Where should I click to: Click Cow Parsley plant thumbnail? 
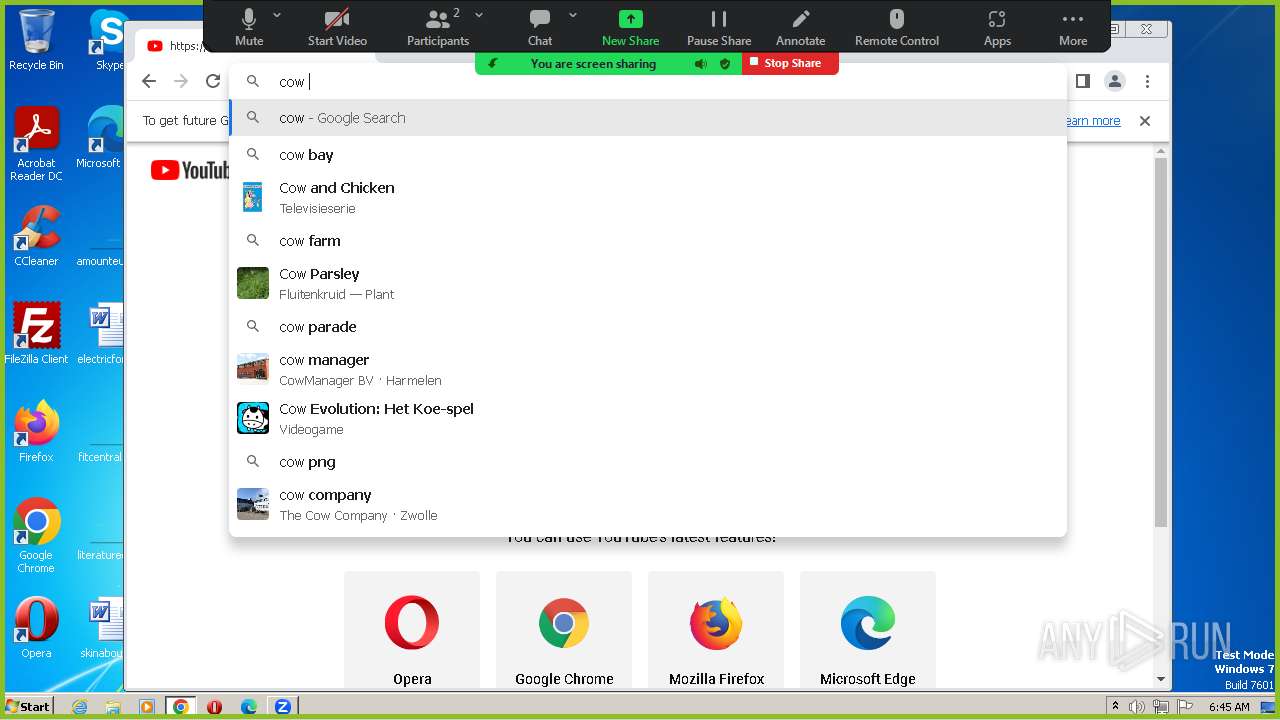click(x=253, y=283)
